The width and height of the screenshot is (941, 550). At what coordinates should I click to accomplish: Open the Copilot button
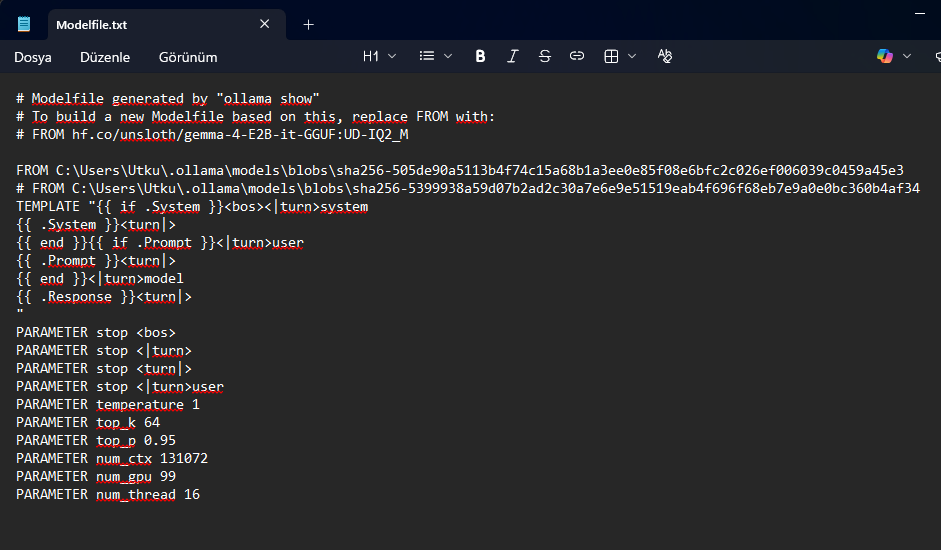pyautogui.click(x=885, y=56)
